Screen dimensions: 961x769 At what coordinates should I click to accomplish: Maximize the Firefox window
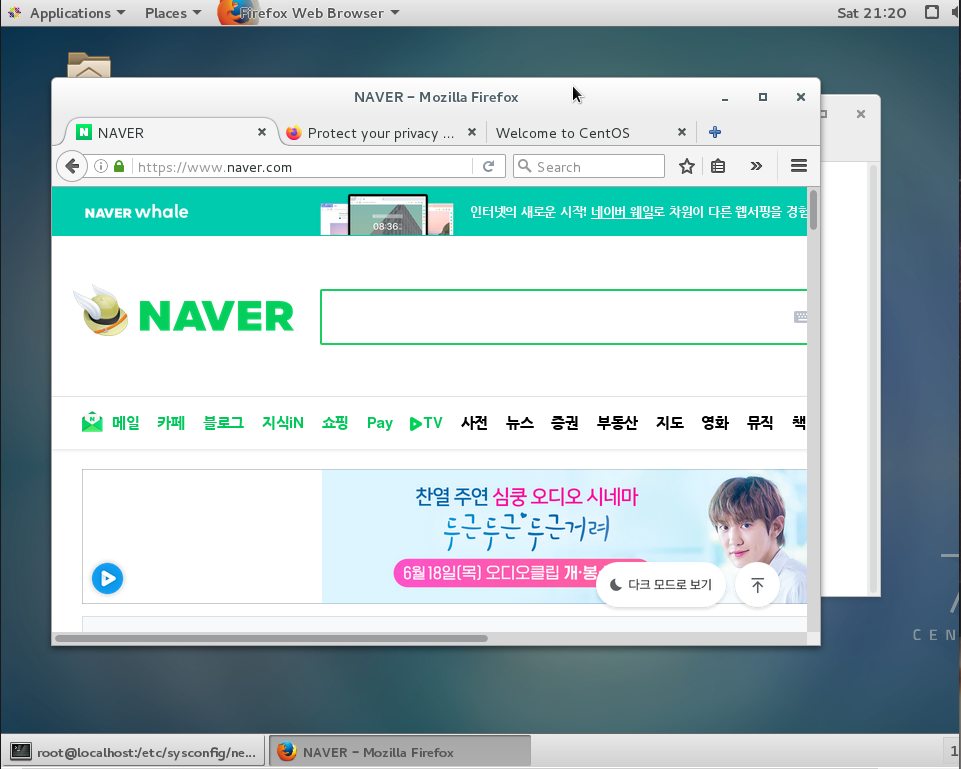click(762, 97)
